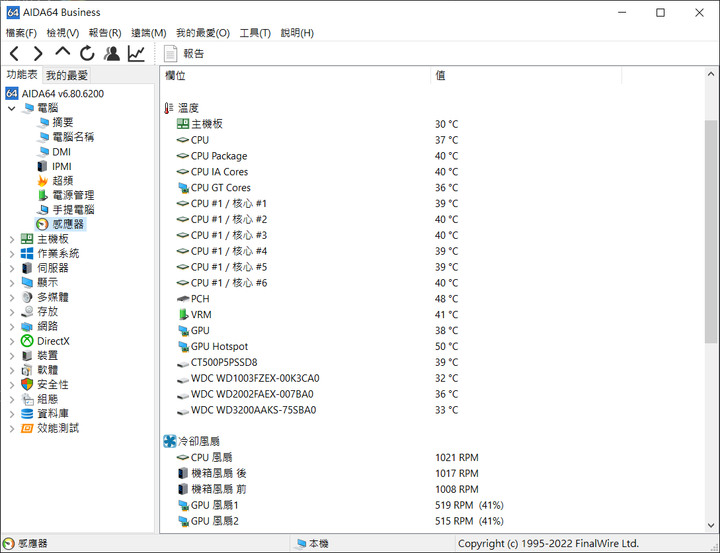Expand the 網路 tree node
The width and height of the screenshot is (720, 553).
pos(12,327)
